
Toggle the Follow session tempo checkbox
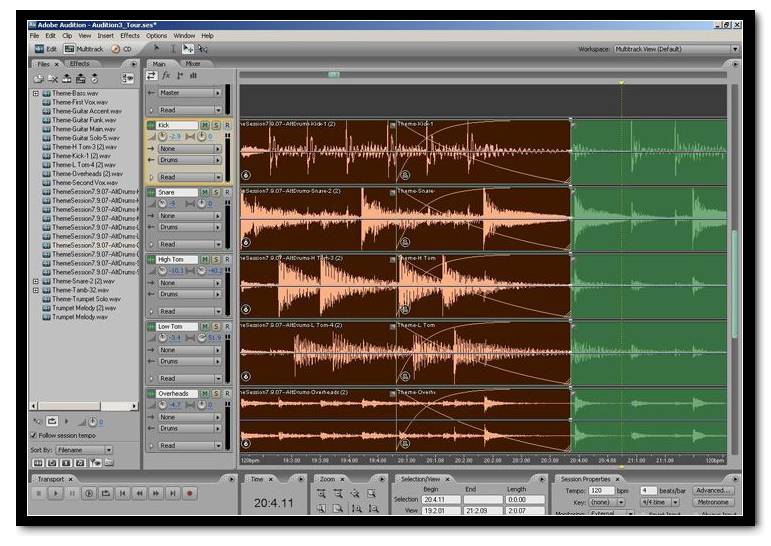(x=34, y=435)
